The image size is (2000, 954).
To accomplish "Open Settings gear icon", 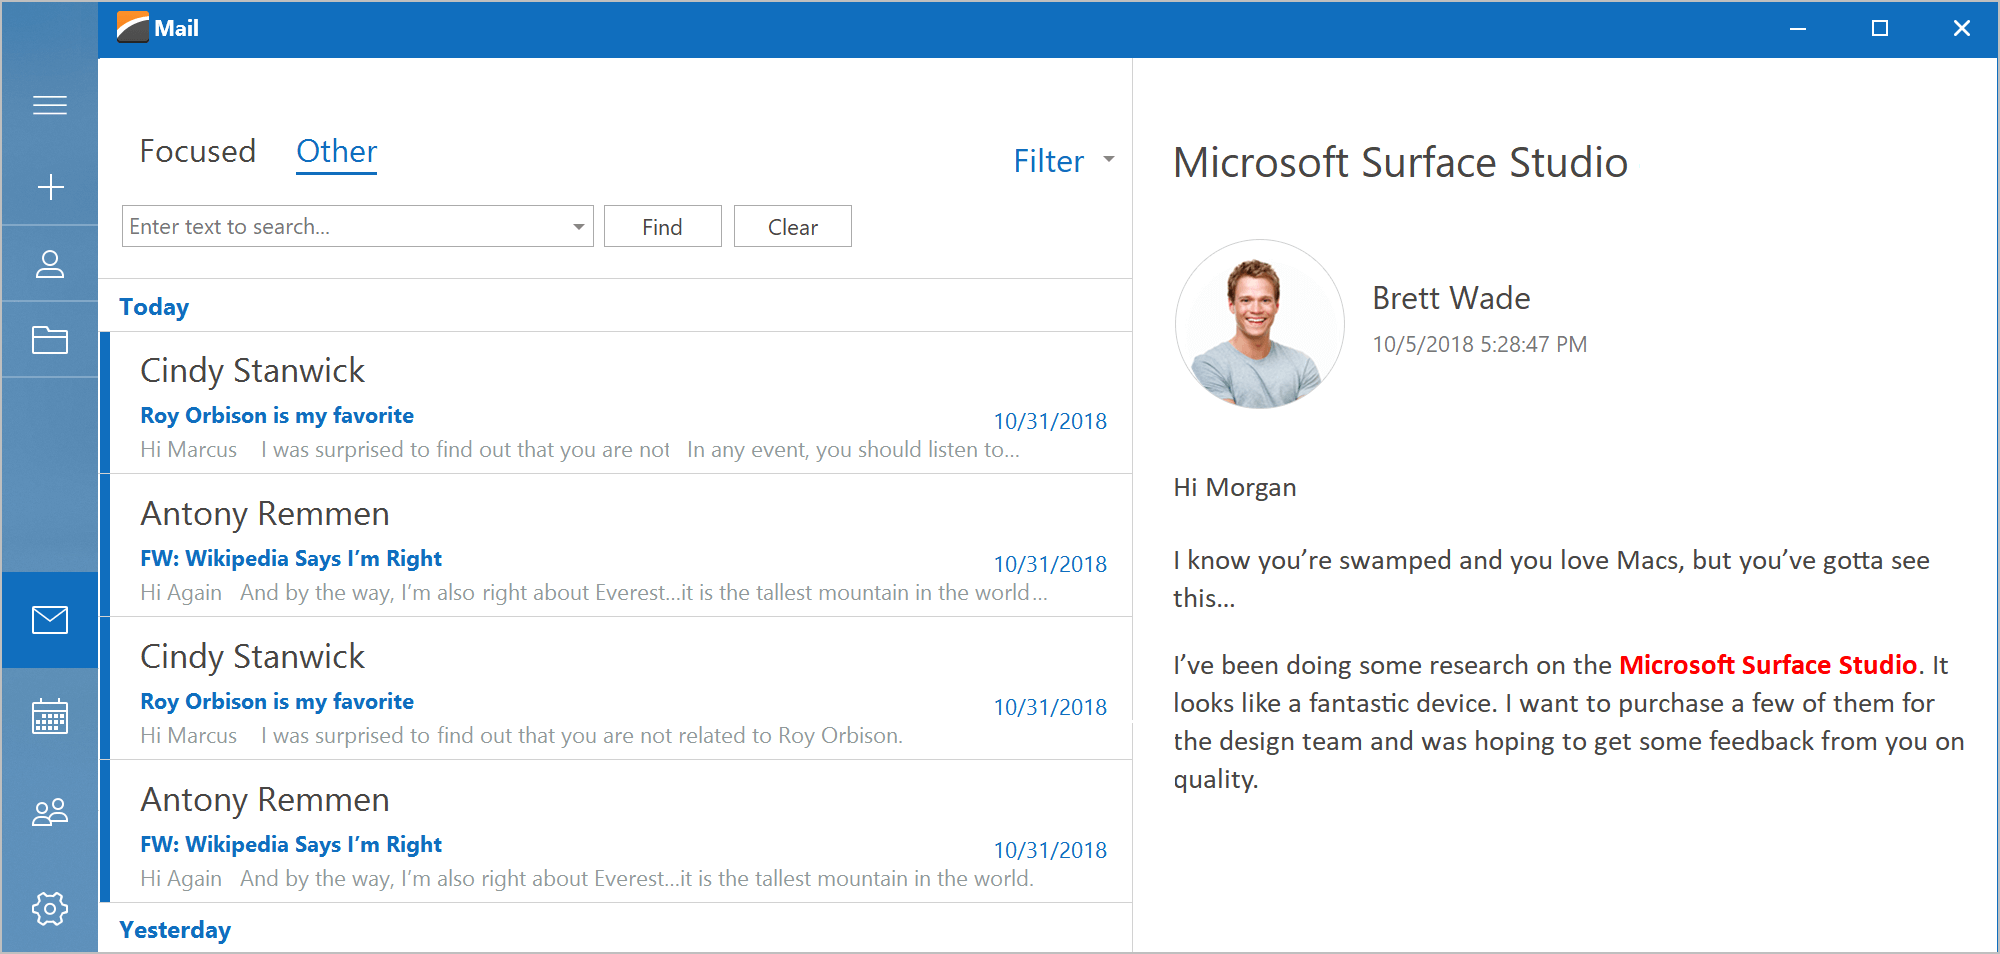I will pyautogui.click(x=50, y=908).
